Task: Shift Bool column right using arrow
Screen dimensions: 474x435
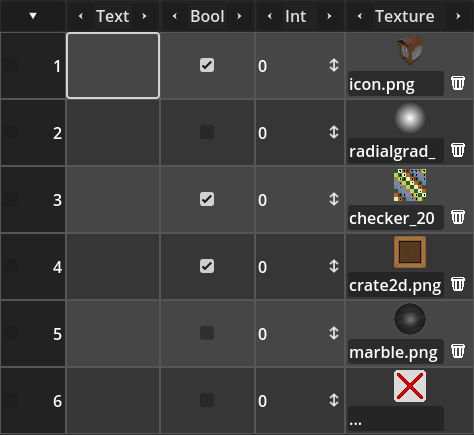Action: pyautogui.click(x=239, y=16)
